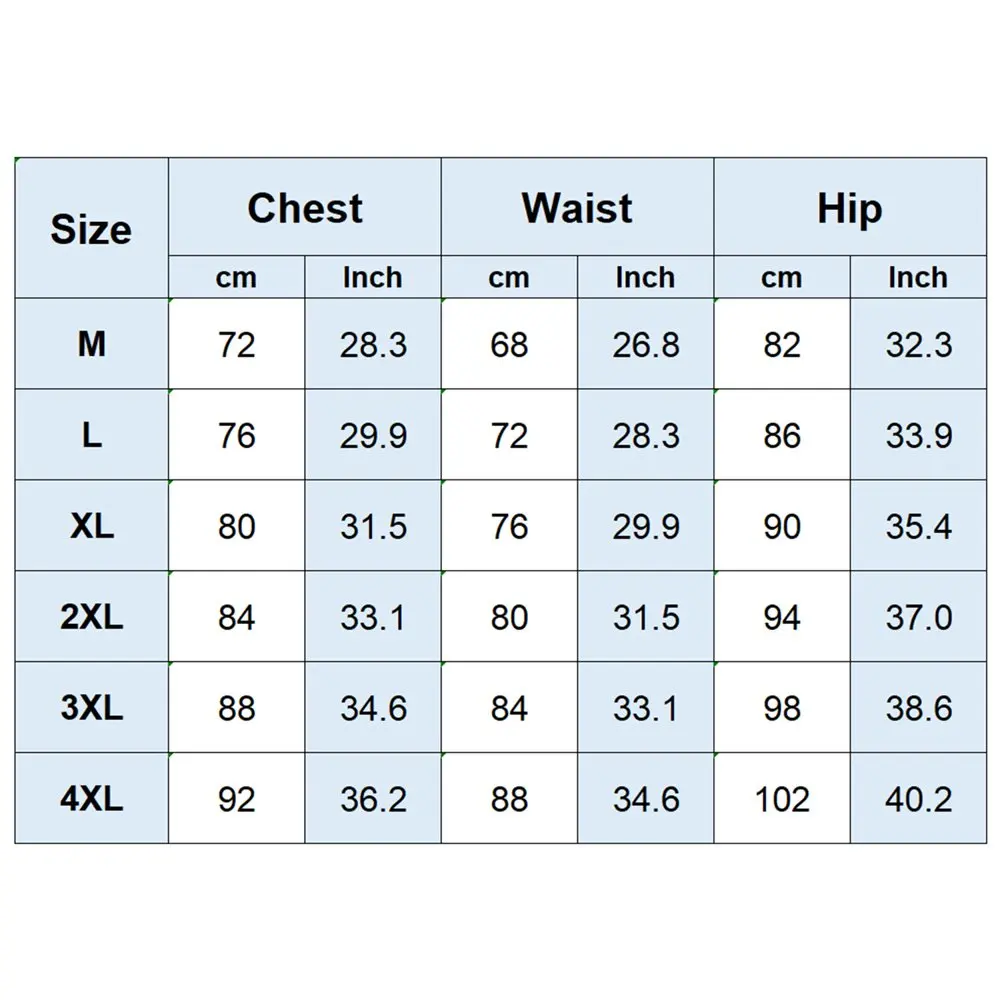Screen dimensions: 1000x1000
Task: Select the 2XL size row label
Action: (91, 617)
